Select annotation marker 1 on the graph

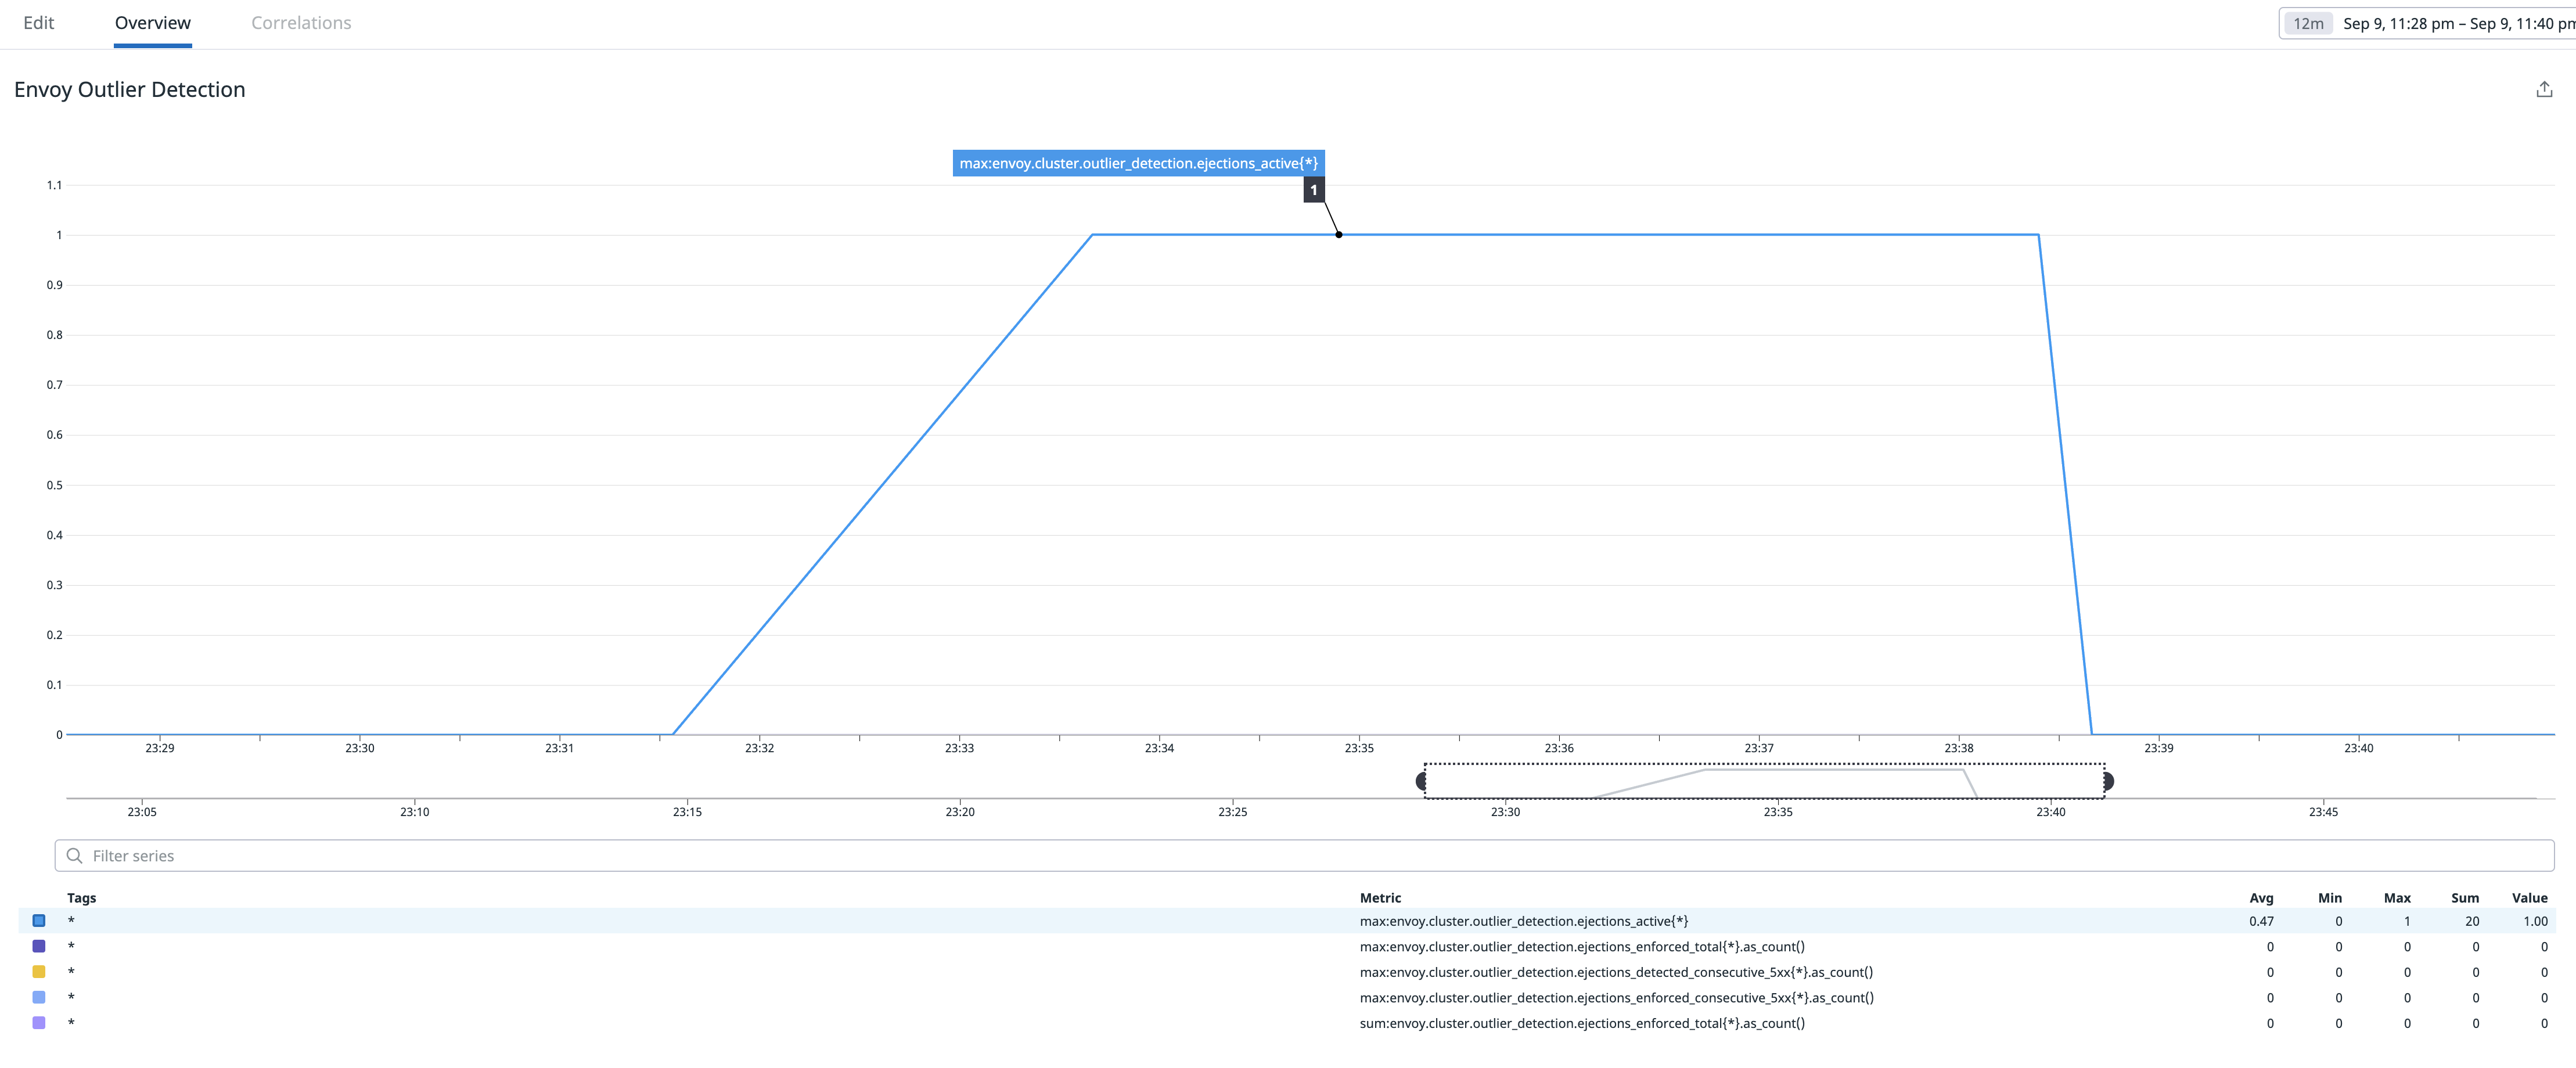pos(1313,190)
